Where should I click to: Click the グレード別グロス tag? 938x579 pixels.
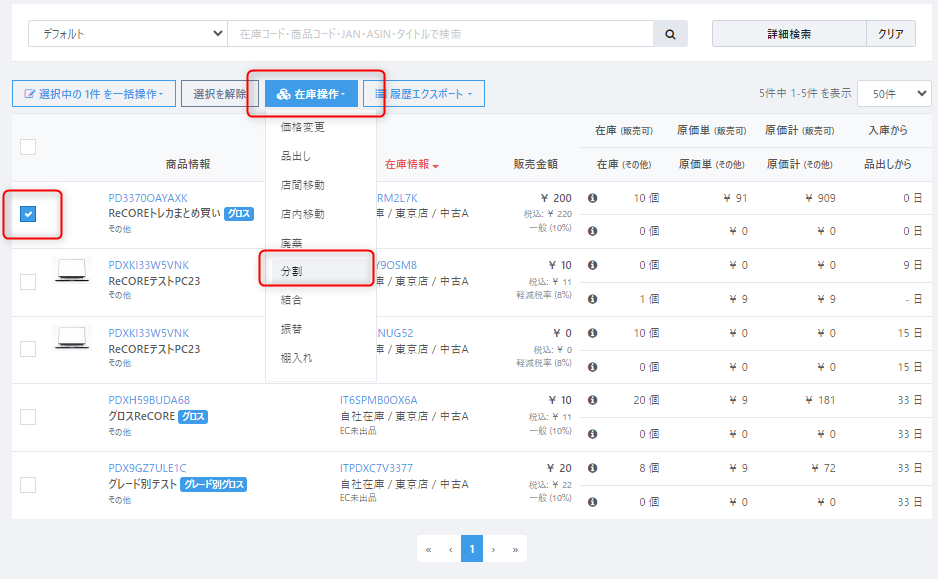214,484
